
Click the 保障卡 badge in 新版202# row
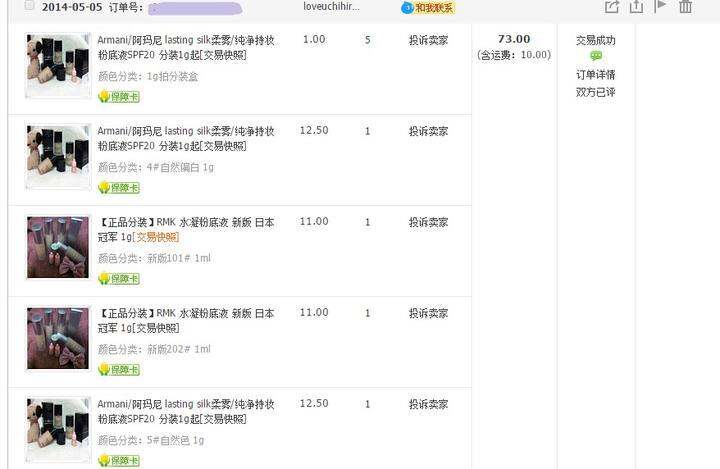pos(119,370)
